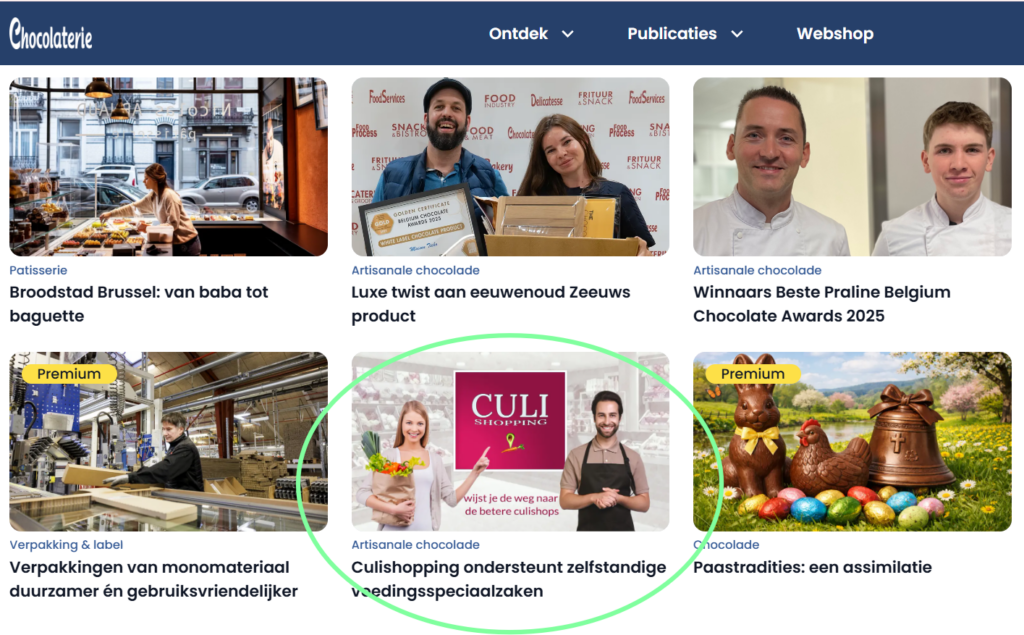Open the two chefs photo thumbnail
1024x635 pixels.
(852, 167)
